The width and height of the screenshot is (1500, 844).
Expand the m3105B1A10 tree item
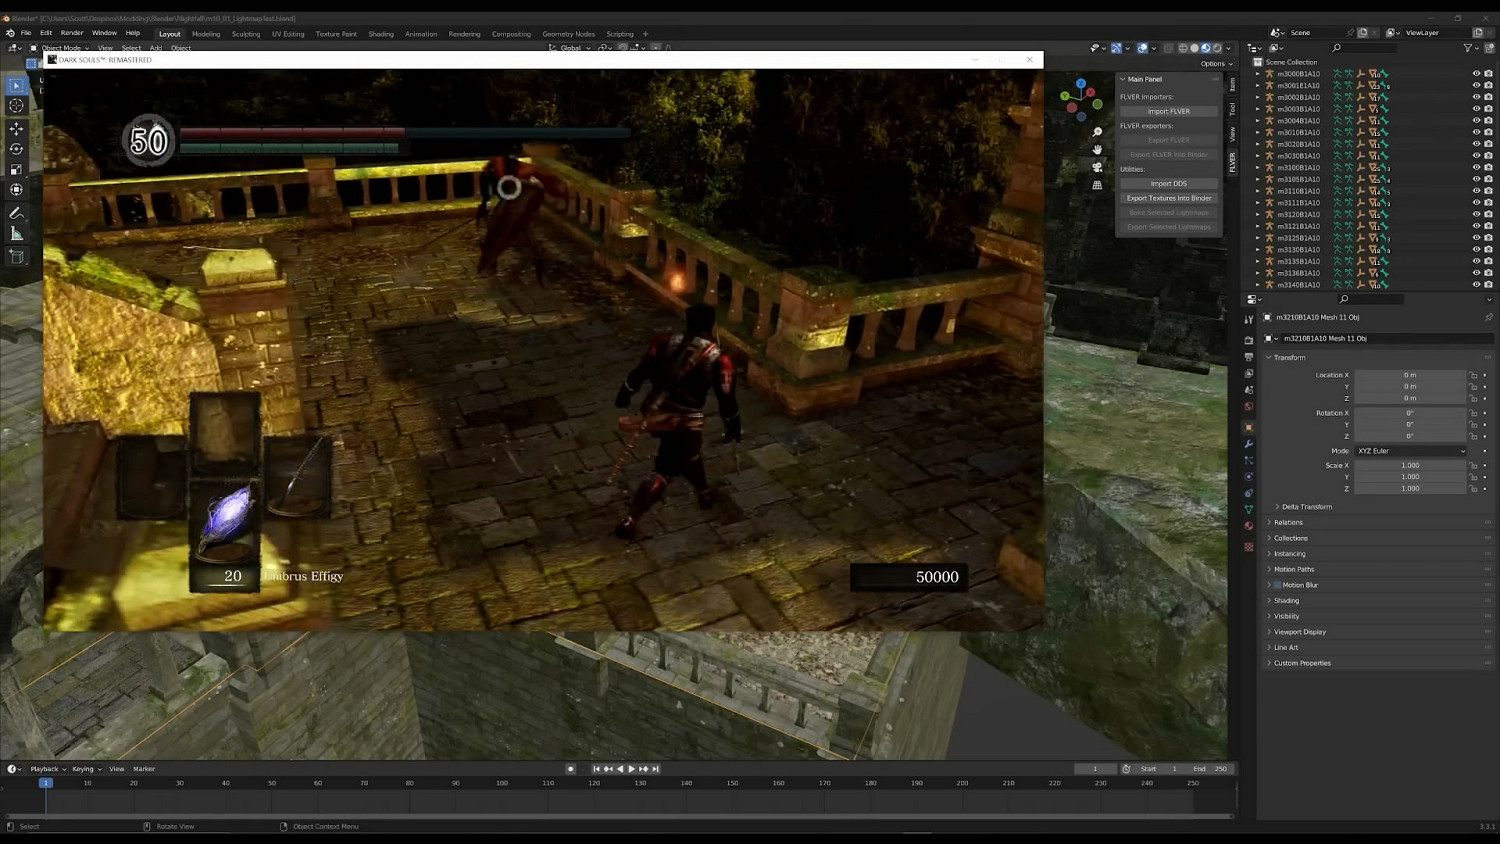[1258, 179]
